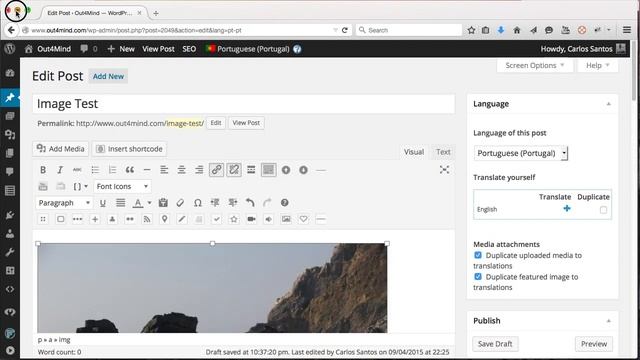This screenshot has height=360, width=640.
Task: Collapse the Publish metabox
Action: click(x=609, y=321)
